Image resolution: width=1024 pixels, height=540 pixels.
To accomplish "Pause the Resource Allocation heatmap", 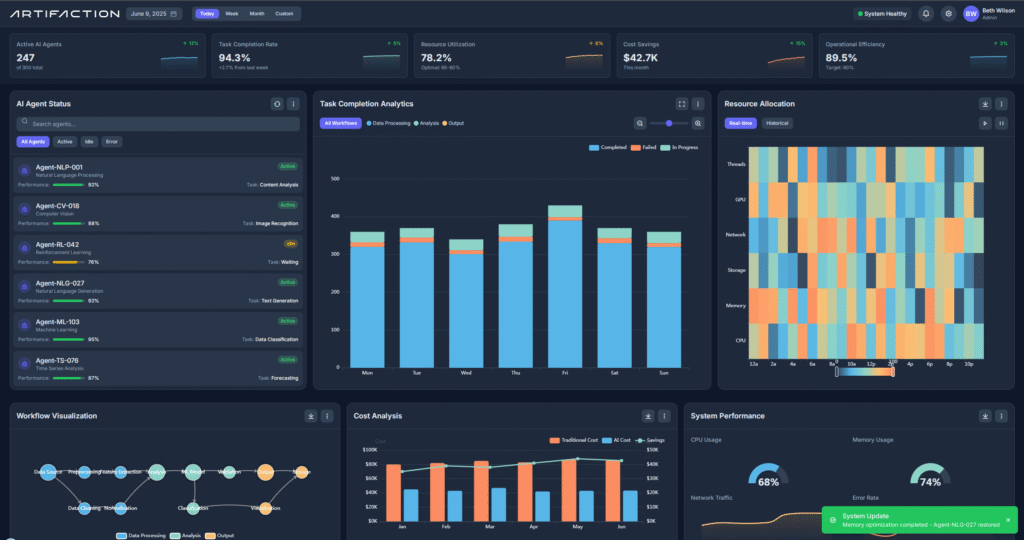I will tap(1002, 123).
